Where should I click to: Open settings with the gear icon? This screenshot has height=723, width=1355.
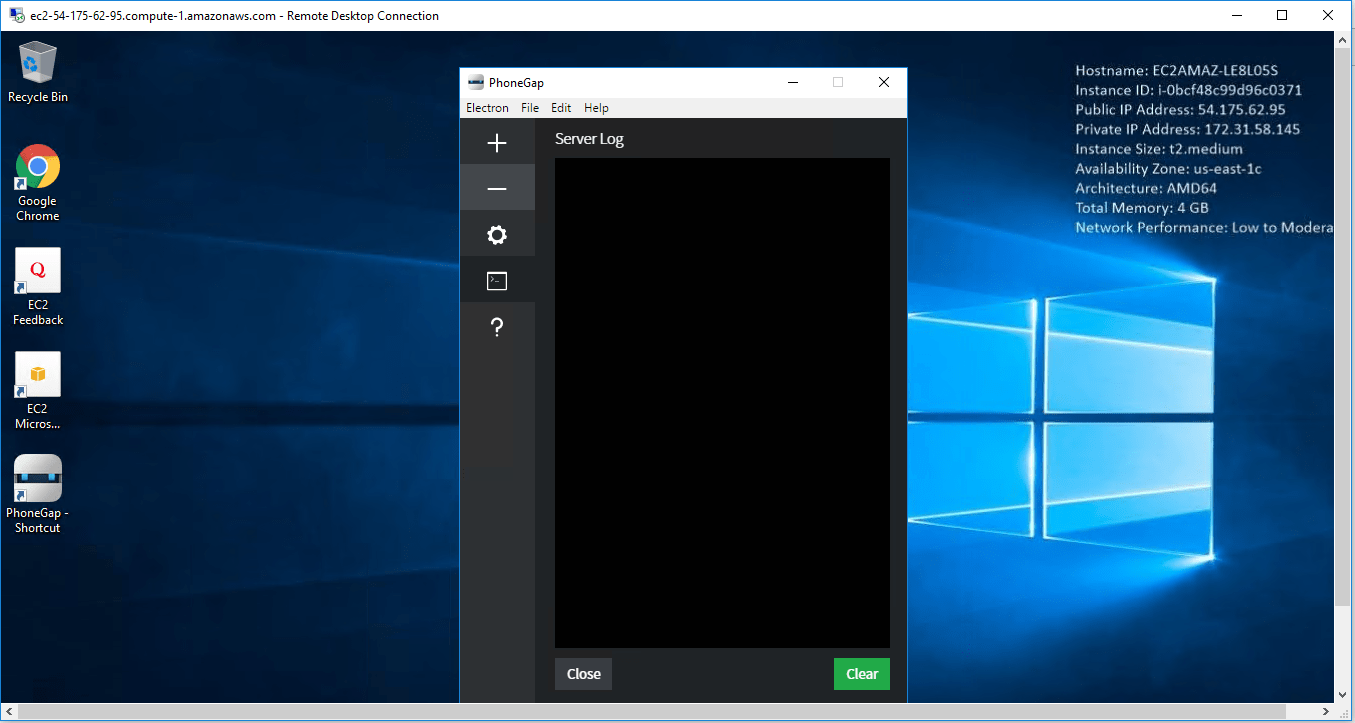point(497,235)
